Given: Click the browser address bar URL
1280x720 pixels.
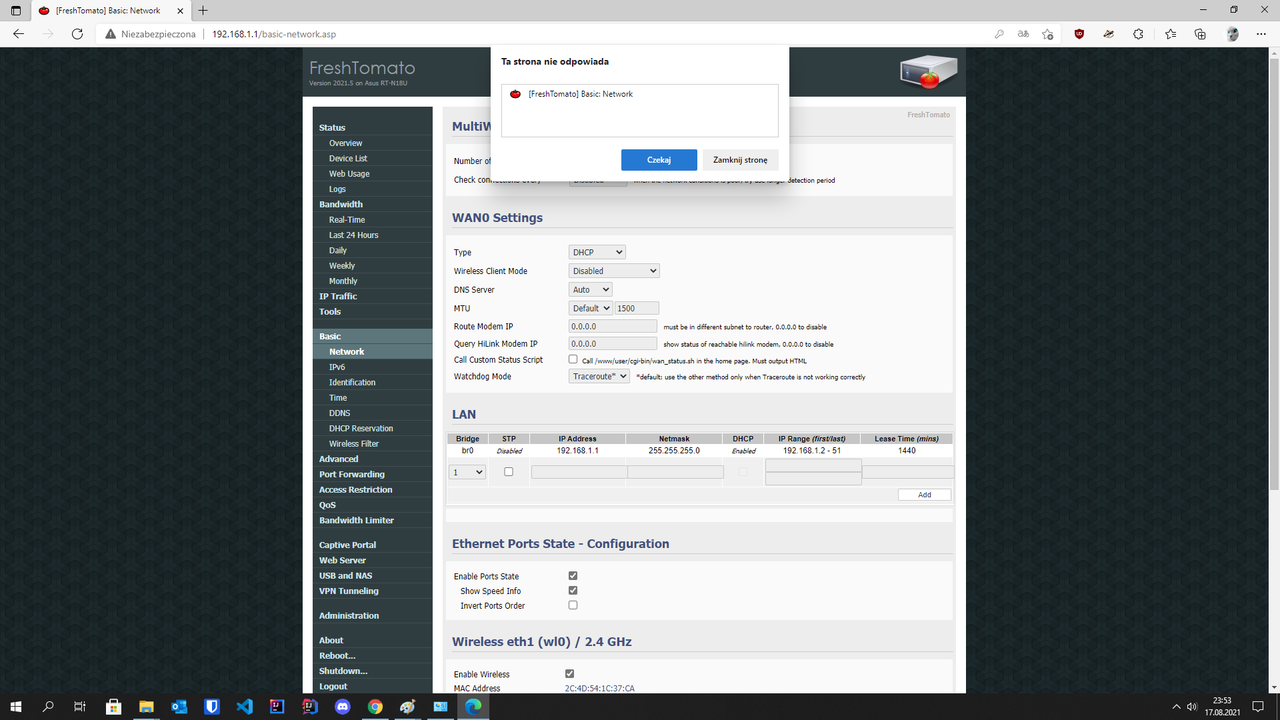Looking at the screenshot, I should [x=274, y=34].
